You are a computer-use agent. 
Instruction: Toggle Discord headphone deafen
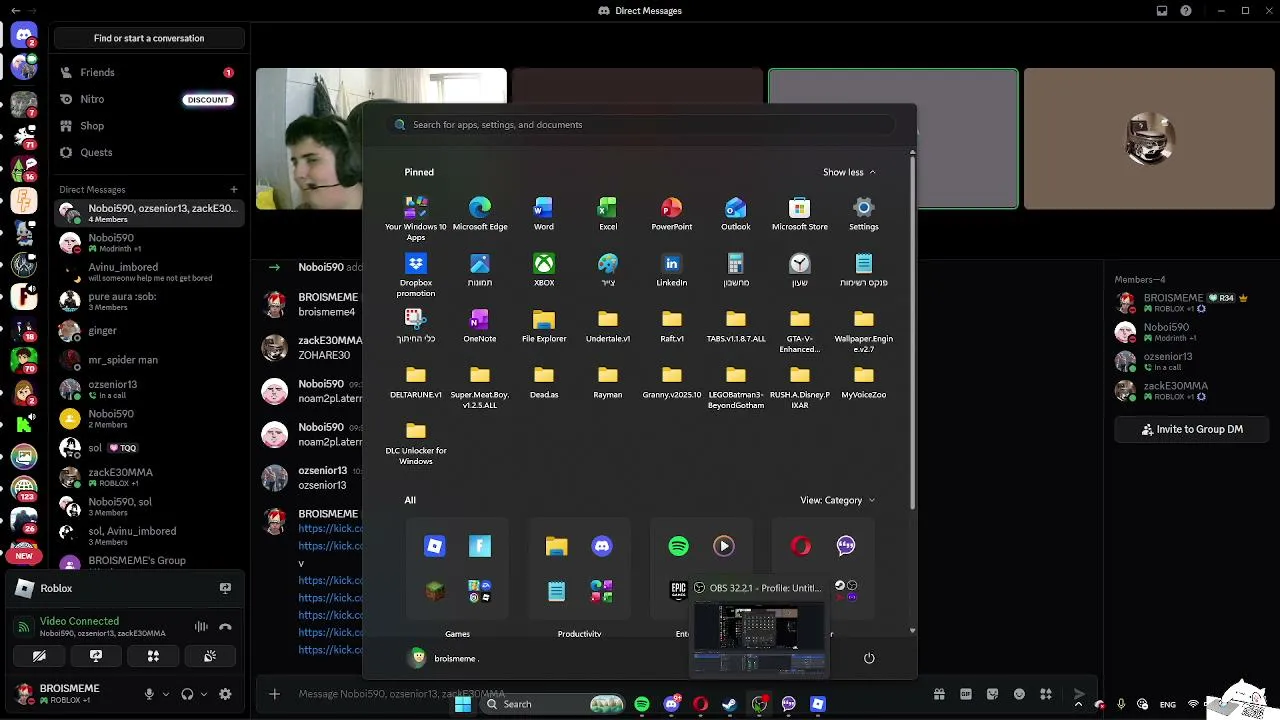(x=187, y=694)
